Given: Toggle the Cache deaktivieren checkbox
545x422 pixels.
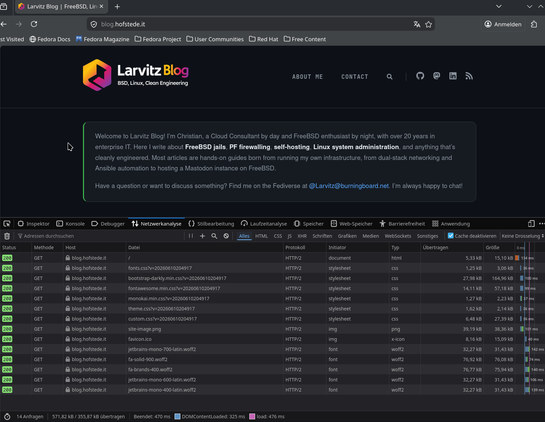Looking at the screenshot, I should 450,236.
